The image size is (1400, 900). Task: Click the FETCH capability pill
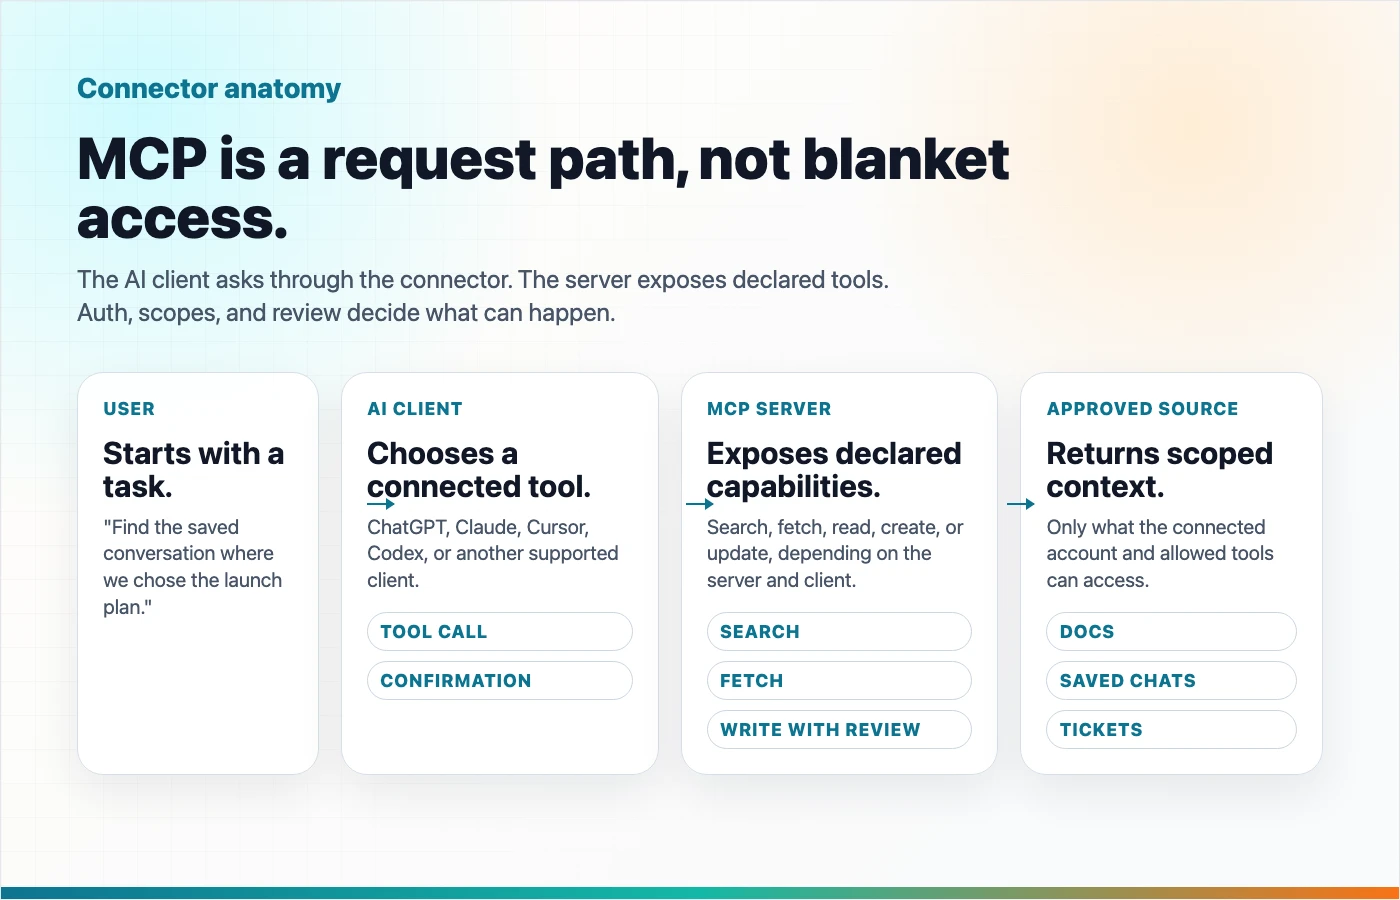(839, 681)
